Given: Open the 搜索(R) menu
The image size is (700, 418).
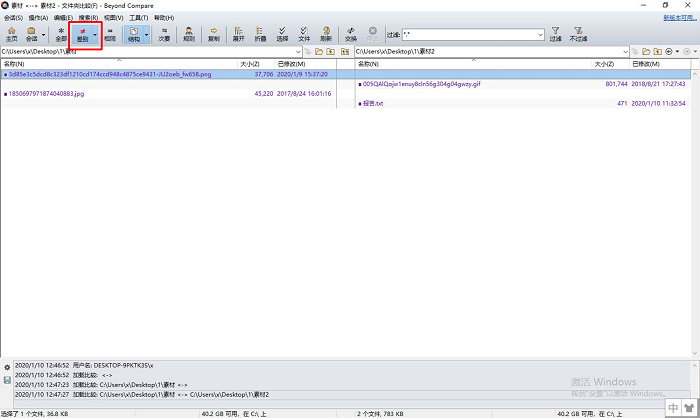Looking at the screenshot, I should tap(88, 18).
